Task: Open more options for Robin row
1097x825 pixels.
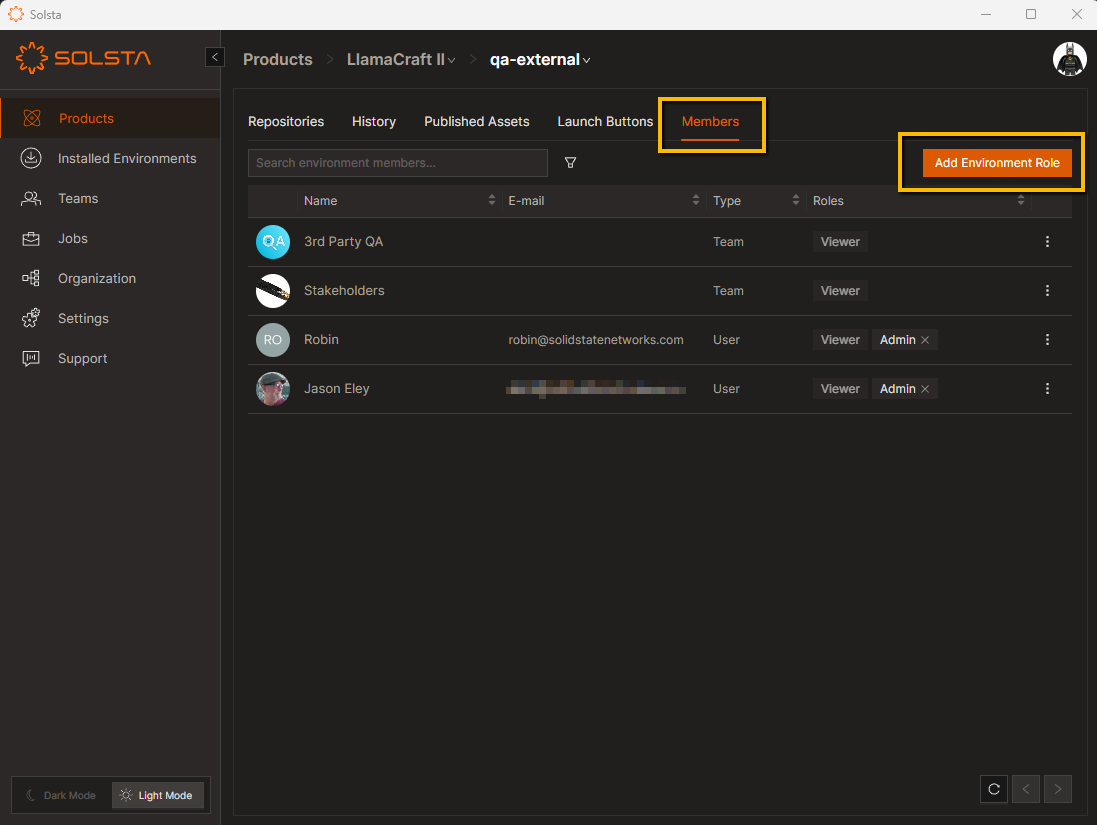Action: point(1047,339)
